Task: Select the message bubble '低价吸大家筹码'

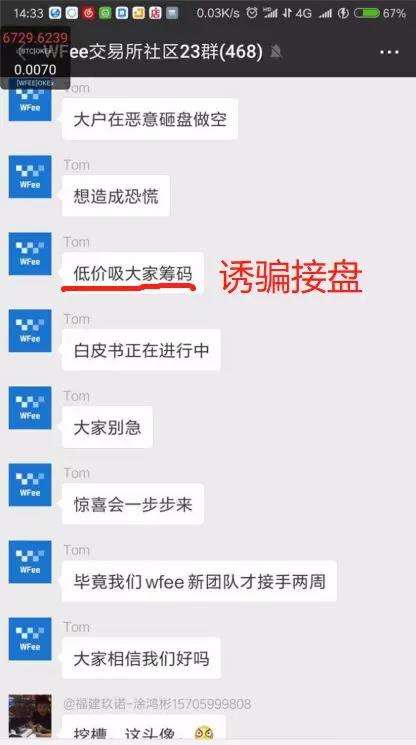Action: coord(132,273)
